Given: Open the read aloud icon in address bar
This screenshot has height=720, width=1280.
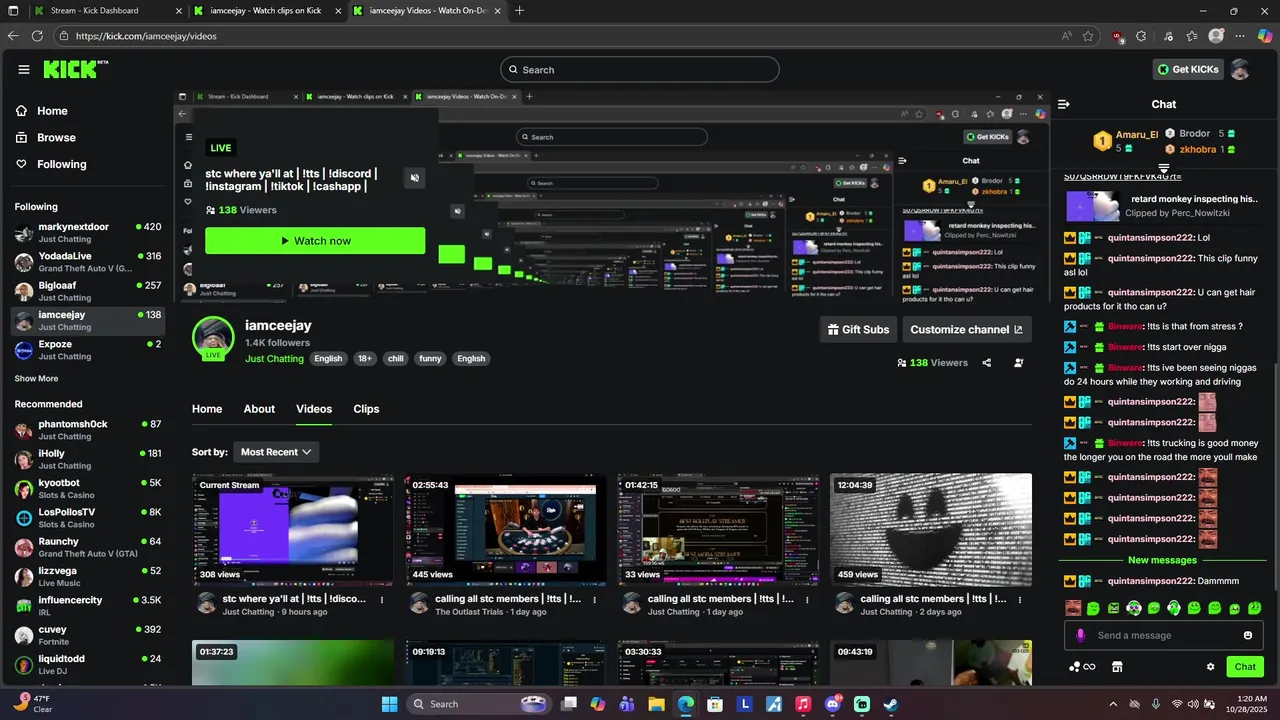Looking at the screenshot, I should [1066, 36].
